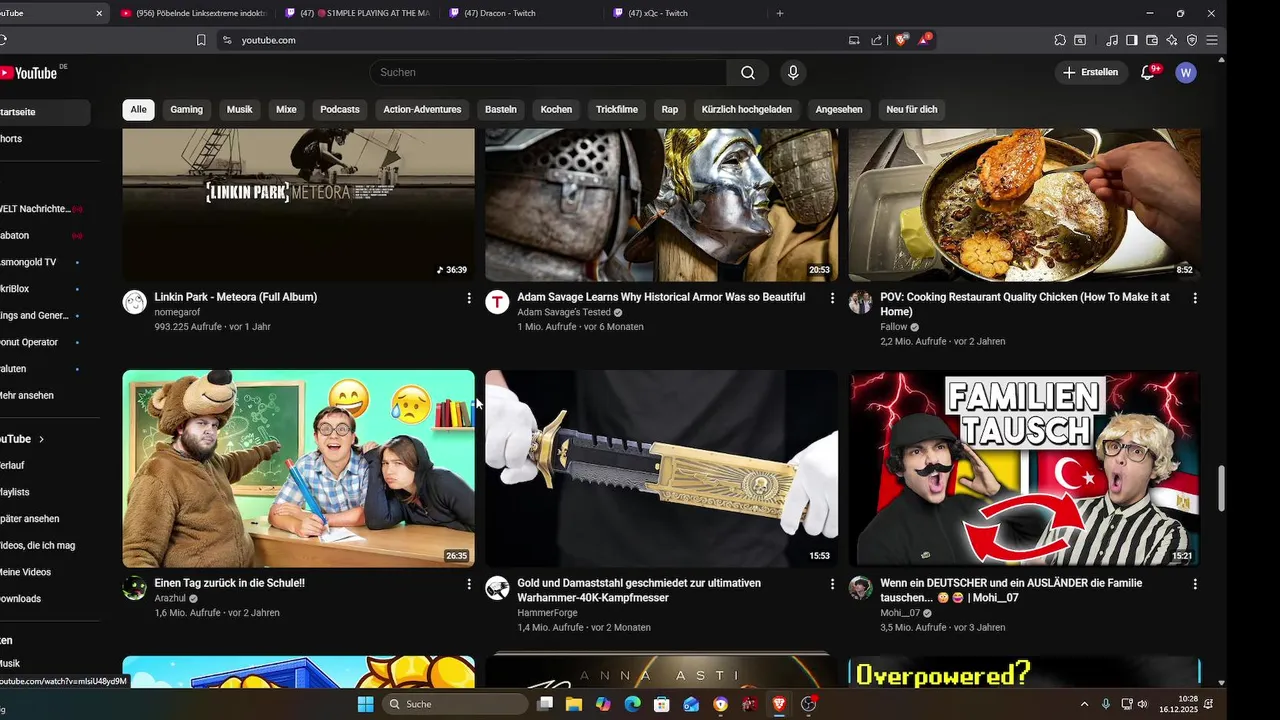Open options for Einen Tag zurück video

point(469,584)
